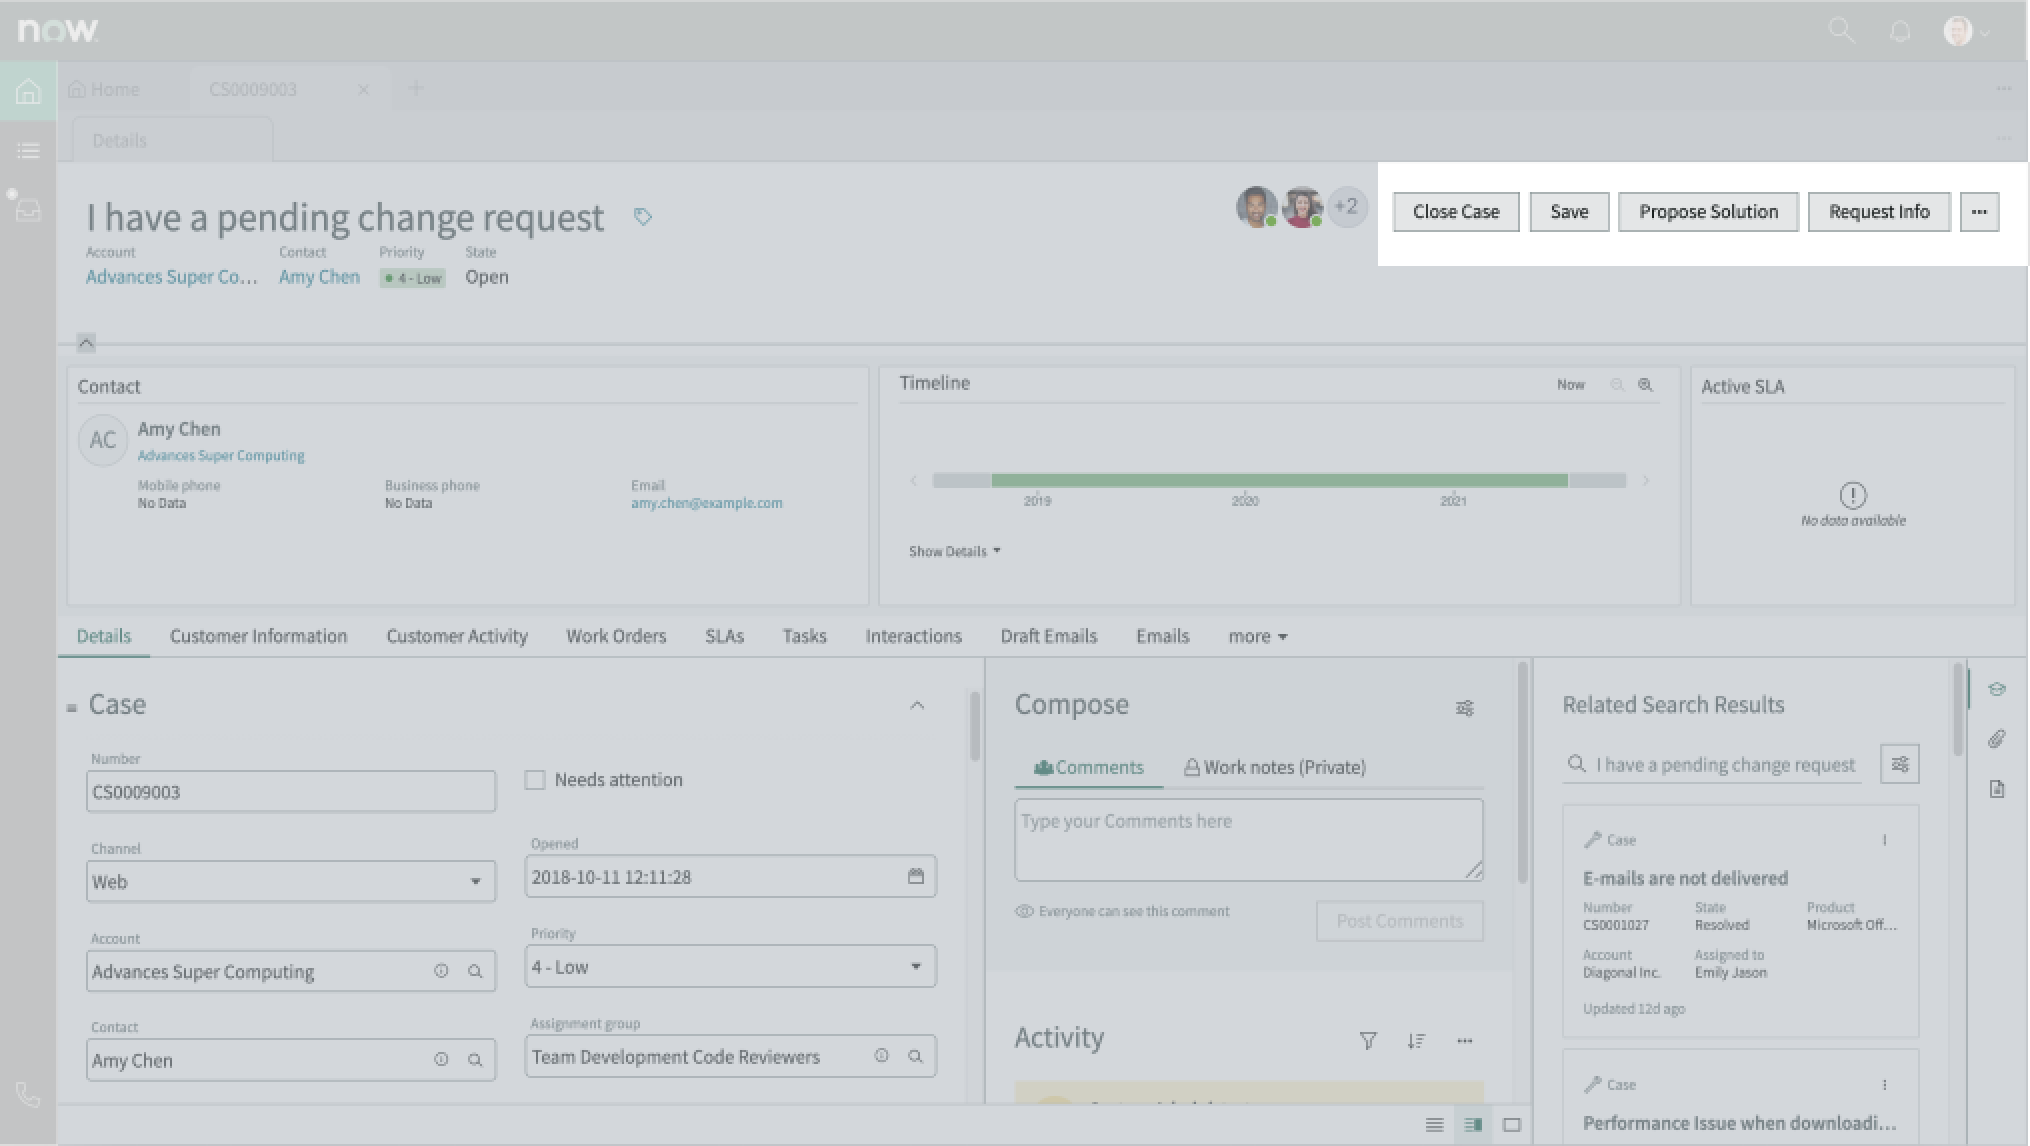Switch activity view to card layout toggle
The width and height of the screenshot is (2030, 1146).
click(x=1510, y=1124)
